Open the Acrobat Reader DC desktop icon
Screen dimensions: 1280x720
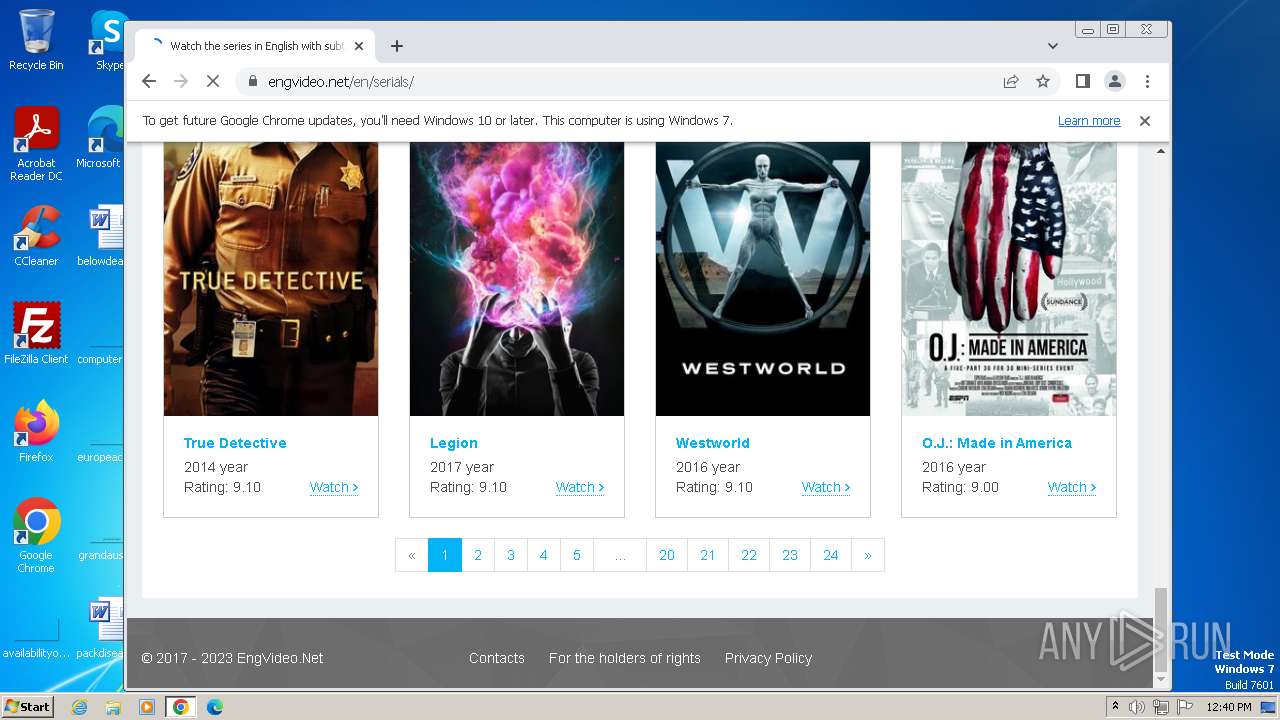[x=36, y=145]
